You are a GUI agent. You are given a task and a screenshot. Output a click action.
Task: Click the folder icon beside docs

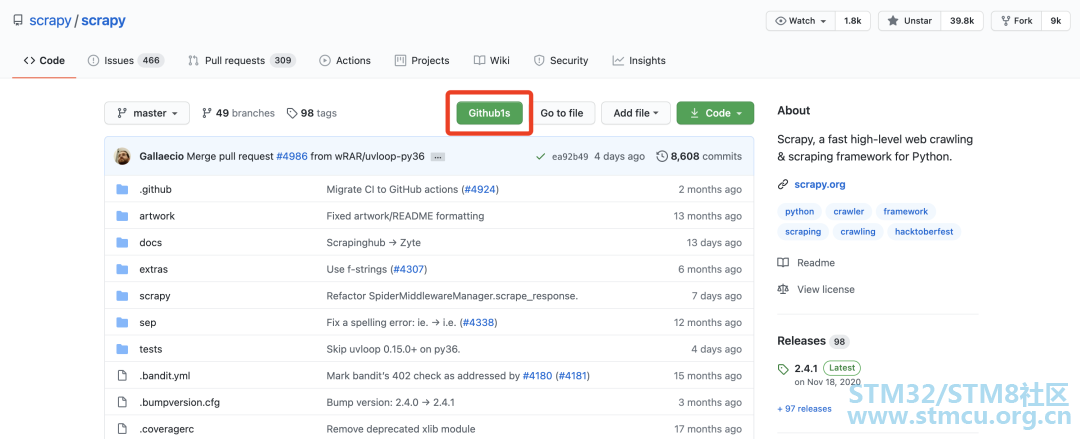click(123, 243)
